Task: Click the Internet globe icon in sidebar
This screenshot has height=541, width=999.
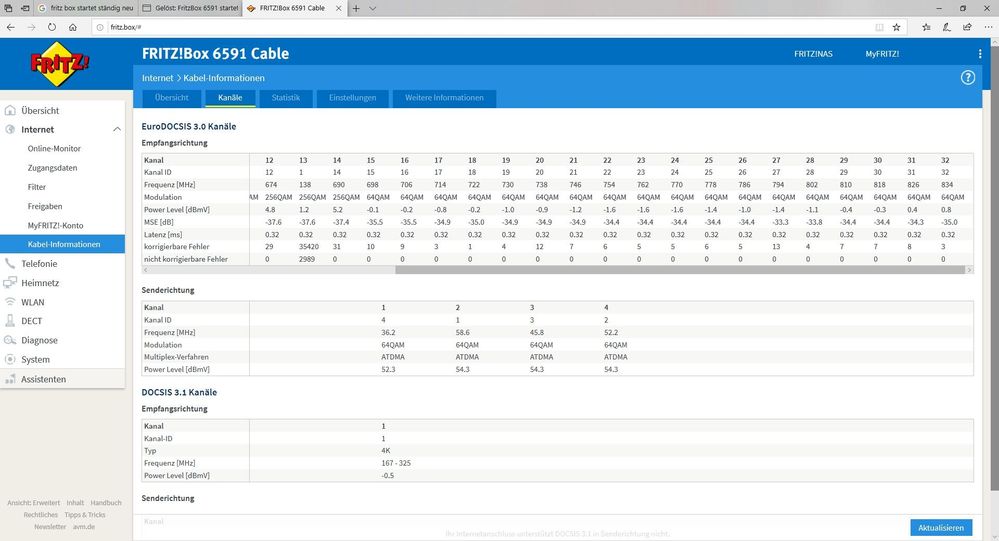Action: [x=10, y=129]
